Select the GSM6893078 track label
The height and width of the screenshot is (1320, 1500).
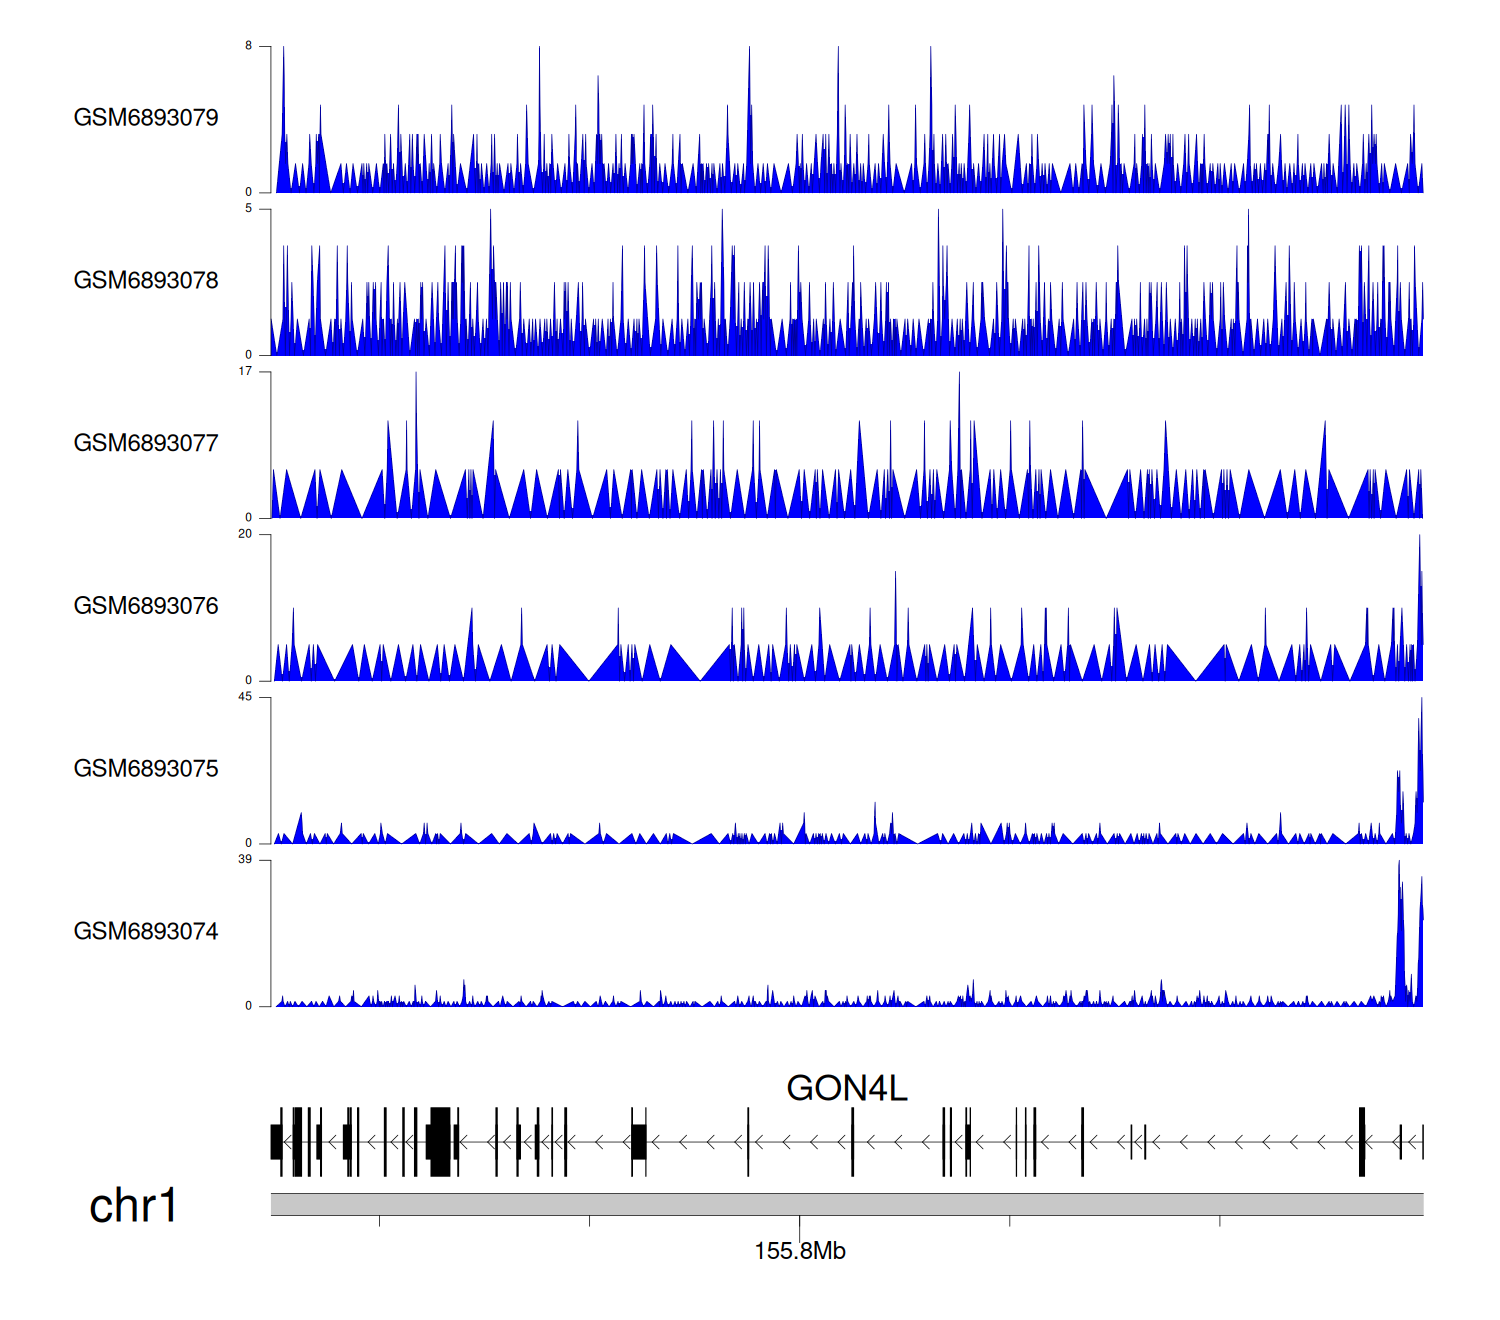[146, 281]
